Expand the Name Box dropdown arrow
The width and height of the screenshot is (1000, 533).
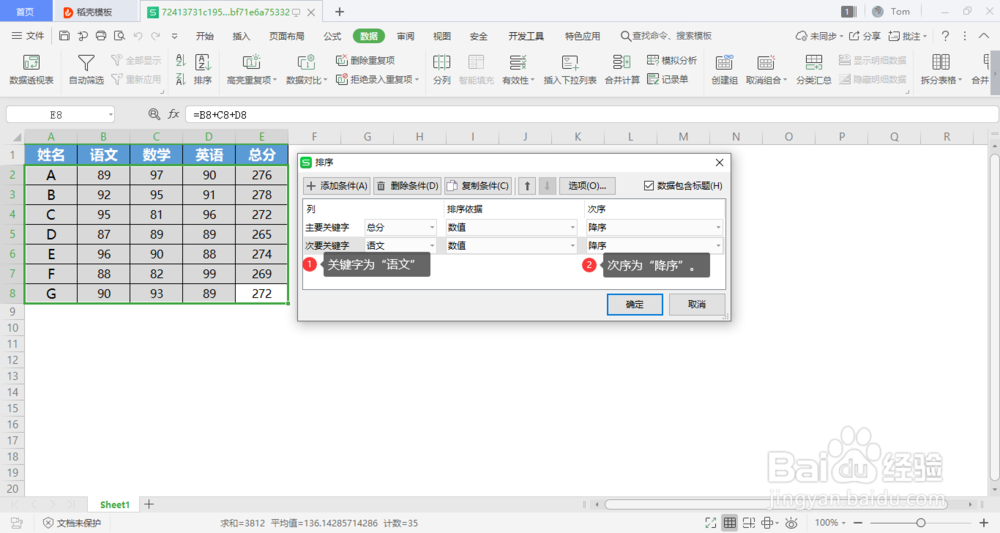(110, 115)
